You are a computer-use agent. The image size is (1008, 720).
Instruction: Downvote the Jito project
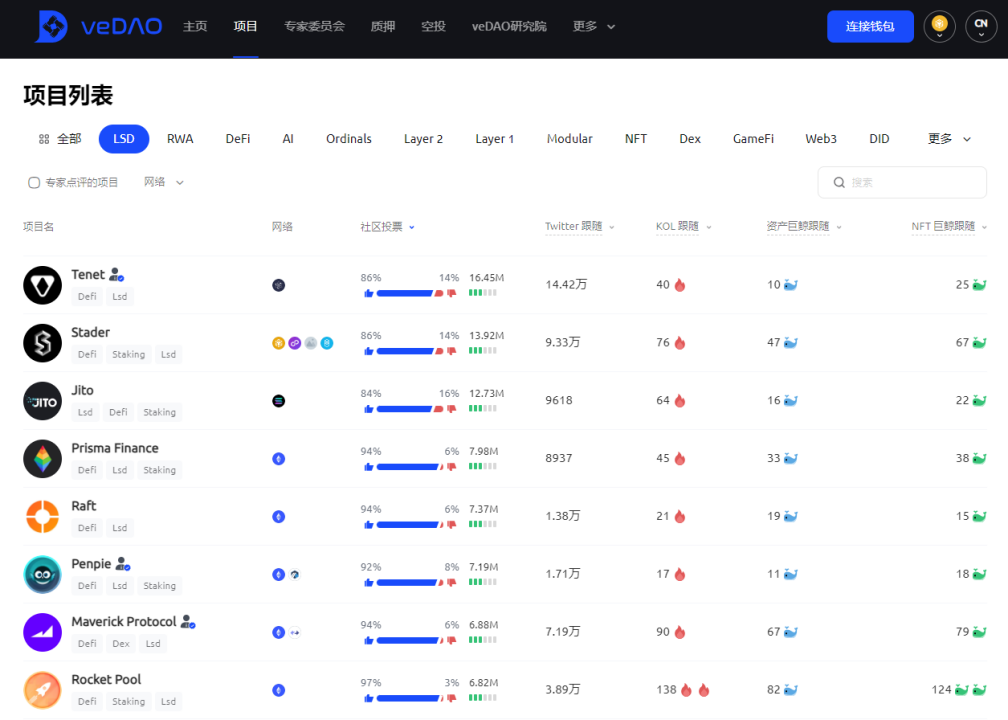pyautogui.click(x=451, y=409)
